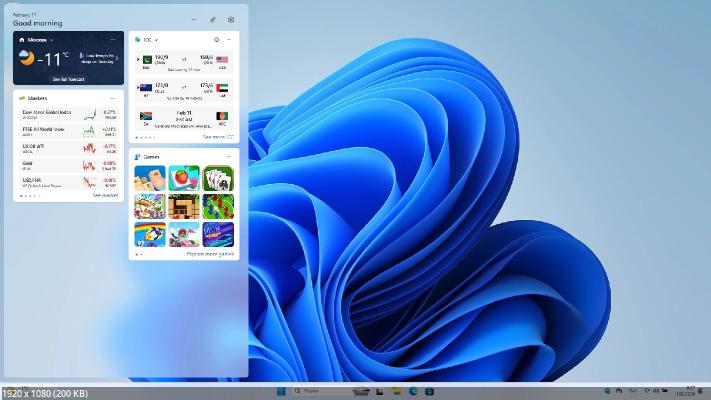Open the Solitaire game thumbnail
The image size is (711, 400).
tap(219, 178)
